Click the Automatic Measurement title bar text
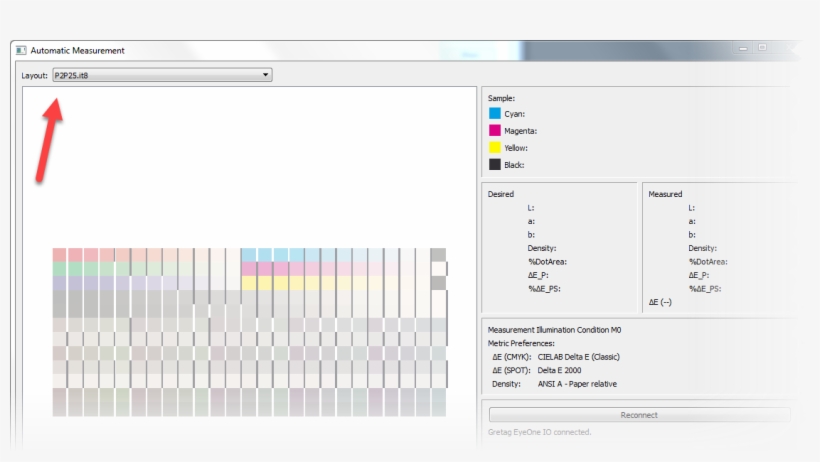 pos(77,50)
